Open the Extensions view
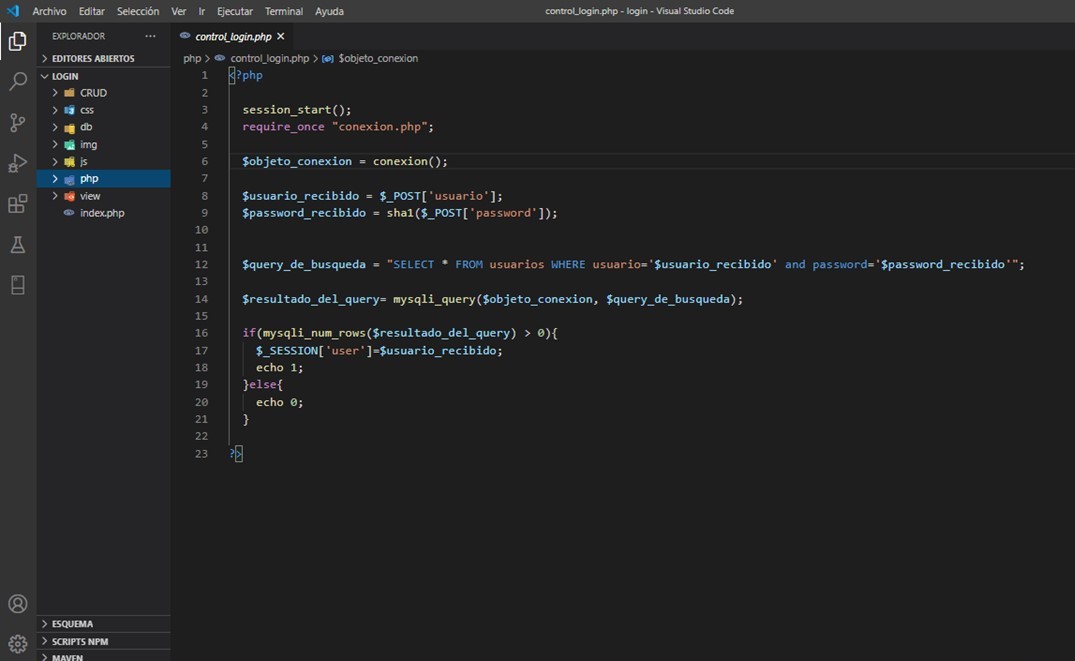Screen dimensions: 1075x661 pos(17,204)
